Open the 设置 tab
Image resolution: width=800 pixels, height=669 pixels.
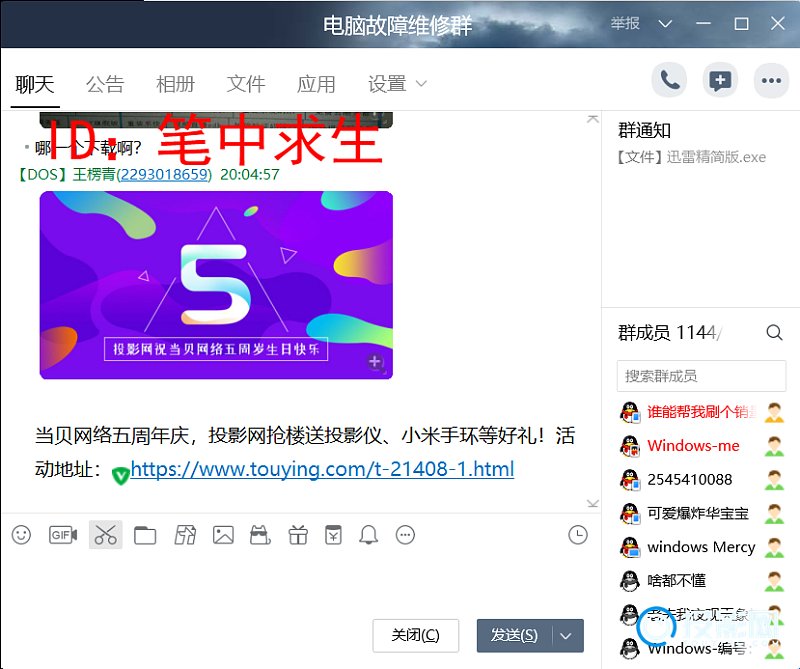387,84
